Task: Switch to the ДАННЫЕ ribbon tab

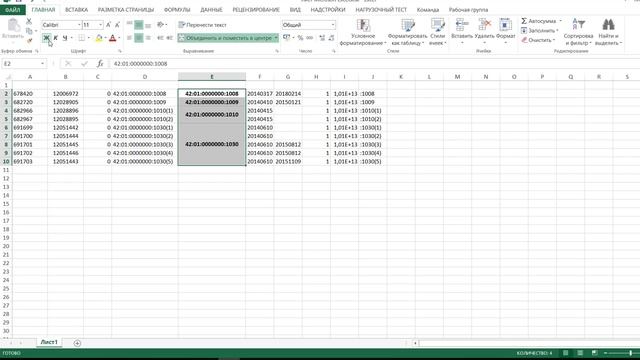Action: 211,9
